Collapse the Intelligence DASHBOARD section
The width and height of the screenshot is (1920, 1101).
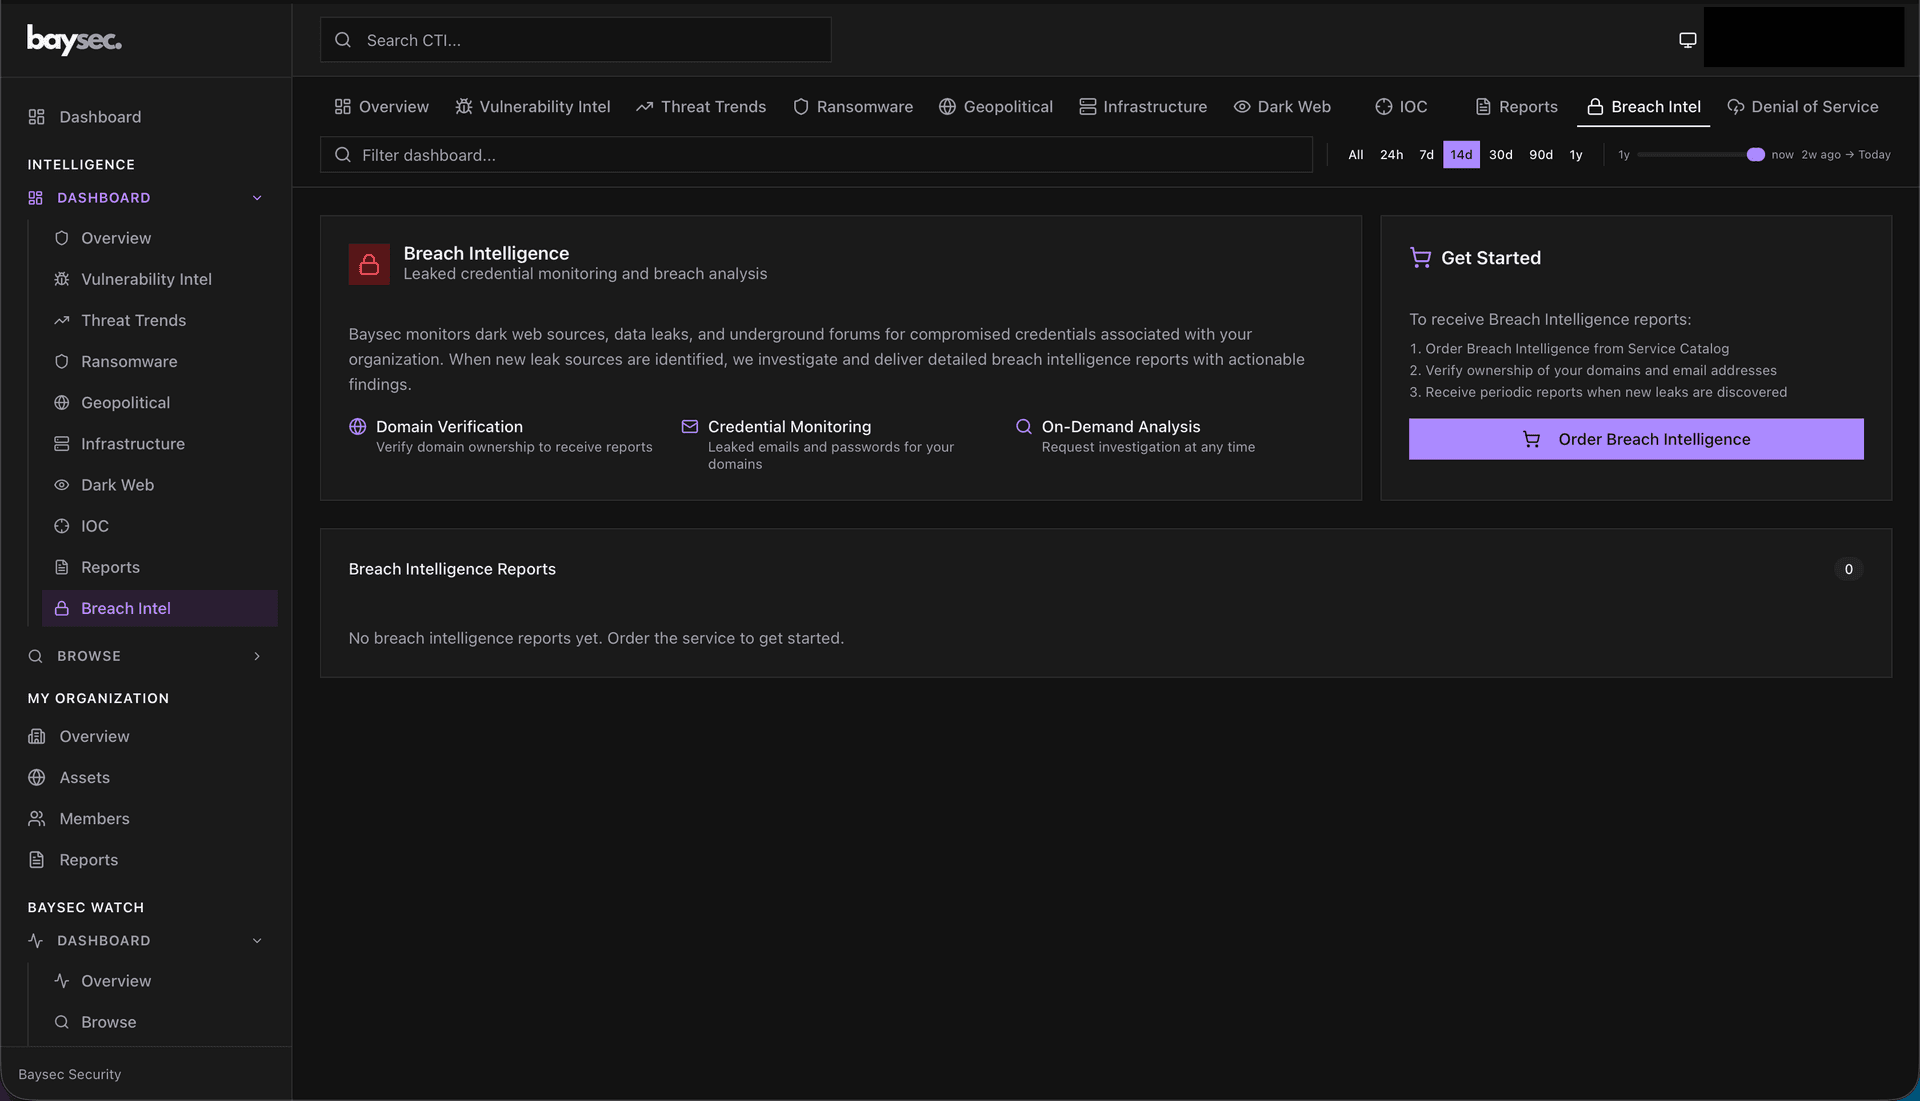pos(257,198)
